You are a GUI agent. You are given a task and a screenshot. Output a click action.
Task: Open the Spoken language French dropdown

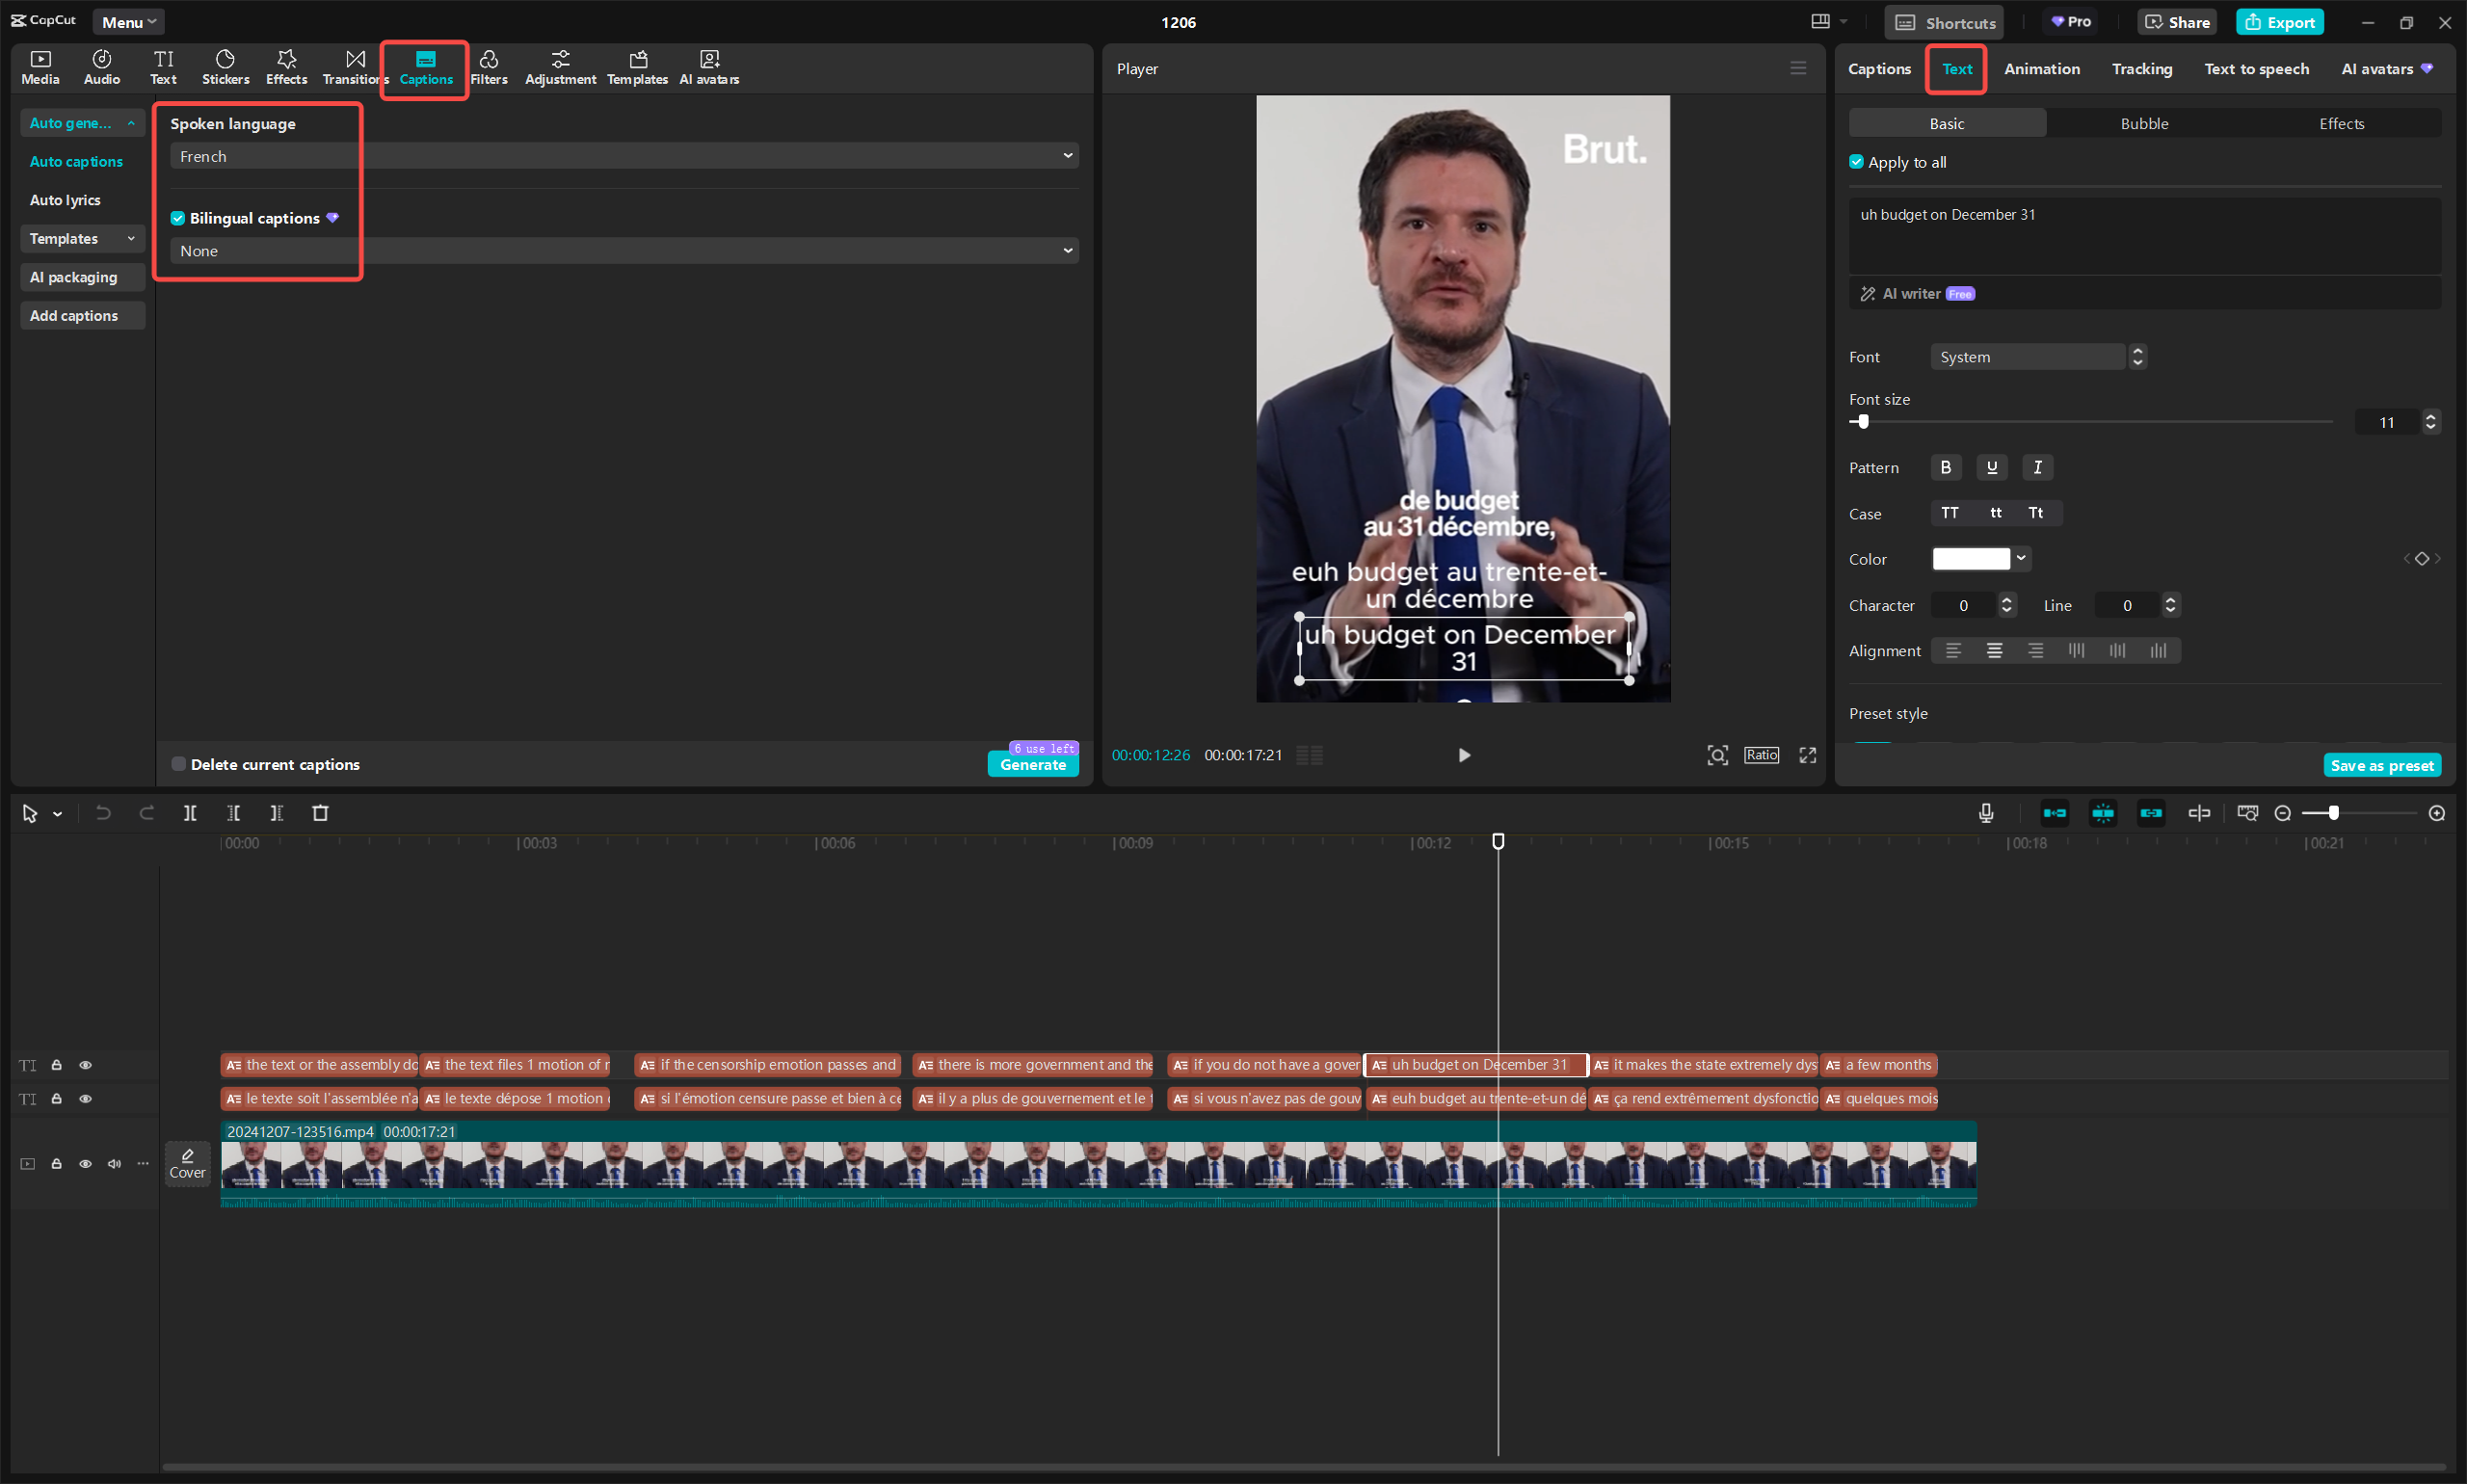623,156
